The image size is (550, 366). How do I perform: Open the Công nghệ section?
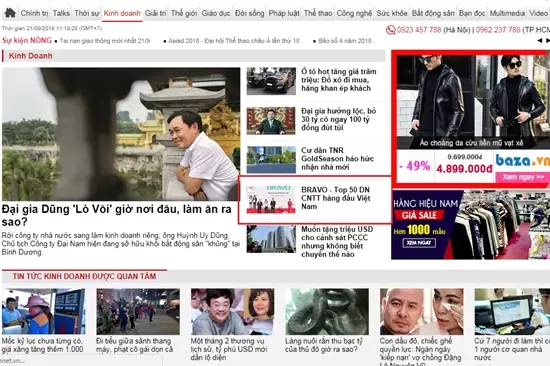click(354, 13)
